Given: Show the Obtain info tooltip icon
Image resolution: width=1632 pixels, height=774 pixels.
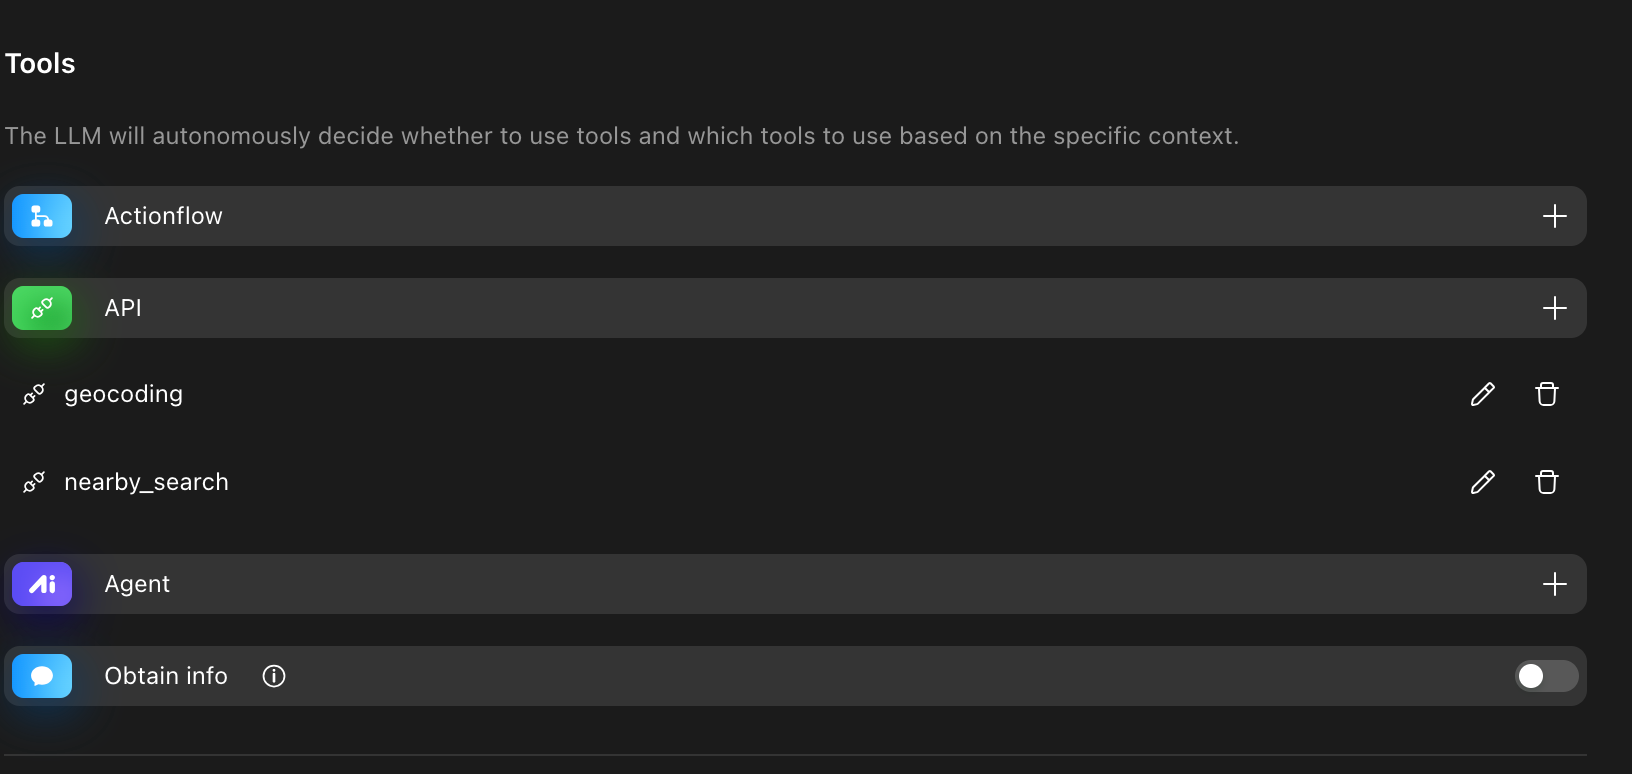Looking at the screenshot, I should [x=274, y=676].
